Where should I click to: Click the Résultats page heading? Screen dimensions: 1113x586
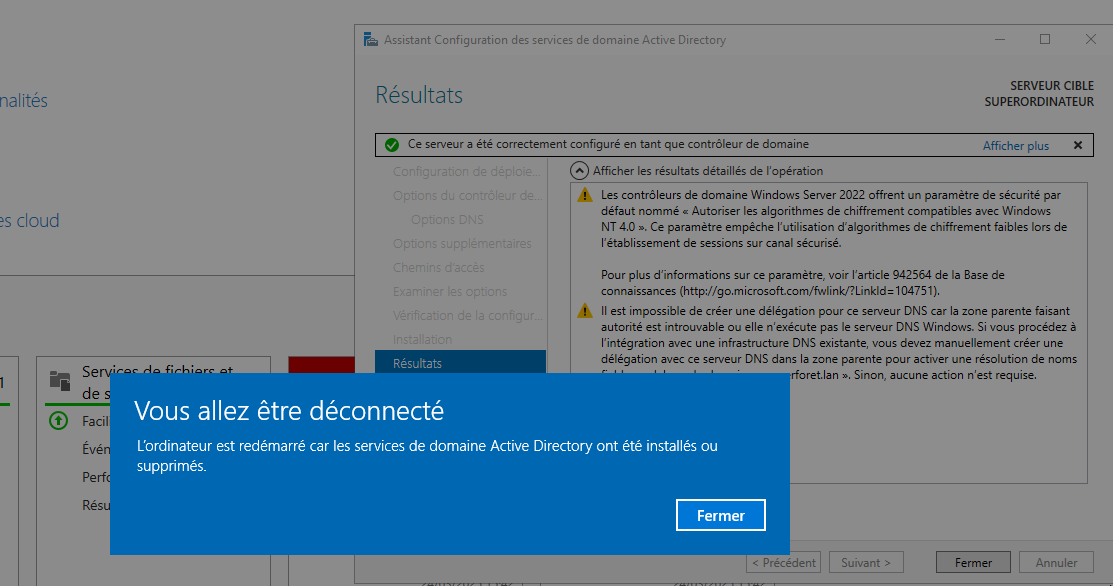(419, 95)
